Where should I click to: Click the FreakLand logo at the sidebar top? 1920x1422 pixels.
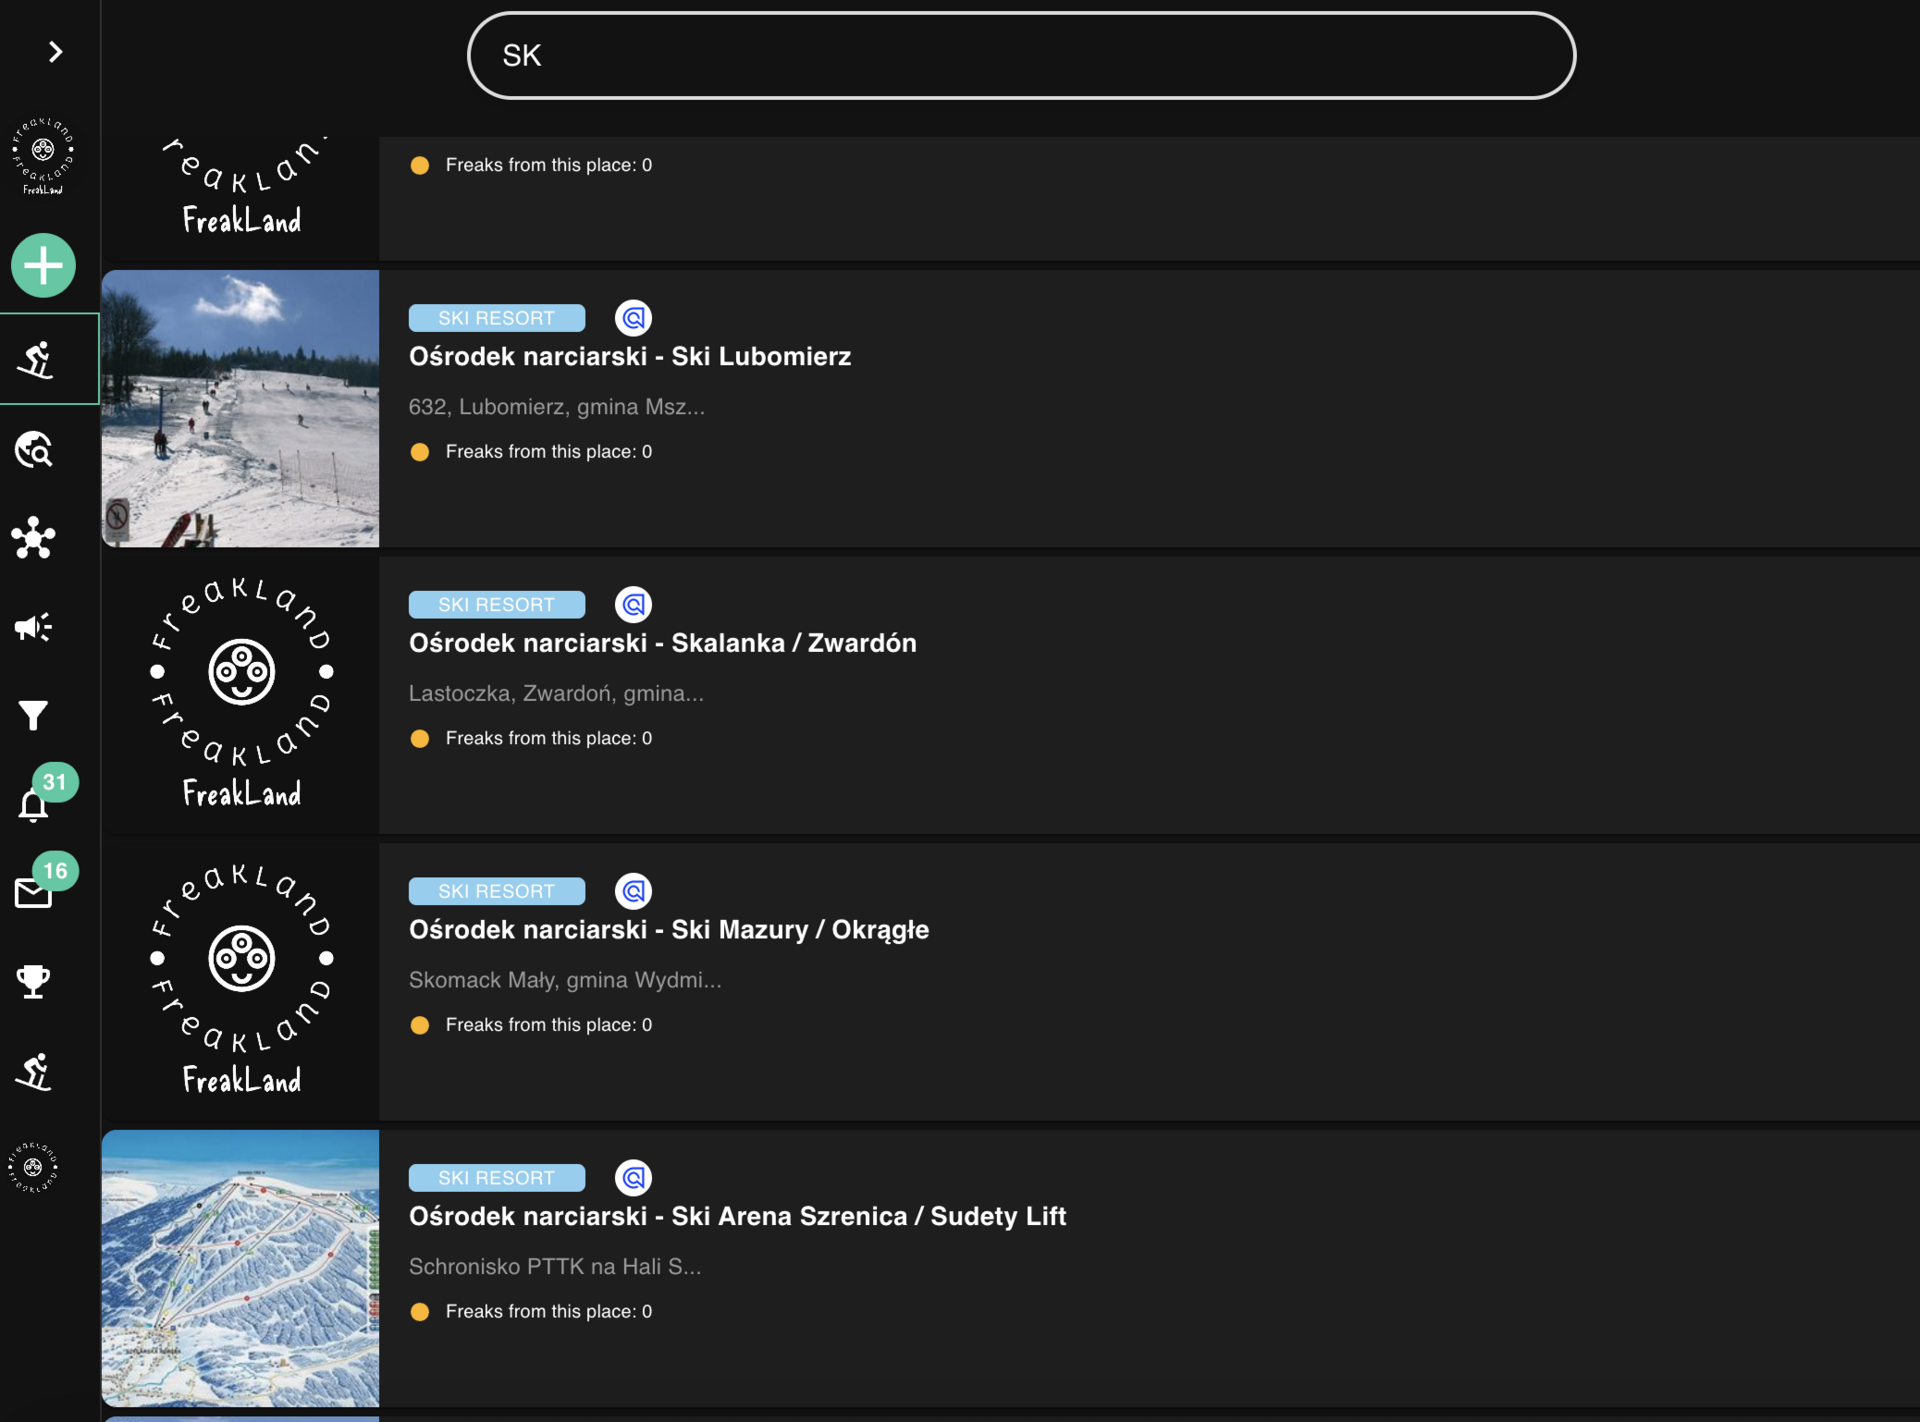(43, 155)
